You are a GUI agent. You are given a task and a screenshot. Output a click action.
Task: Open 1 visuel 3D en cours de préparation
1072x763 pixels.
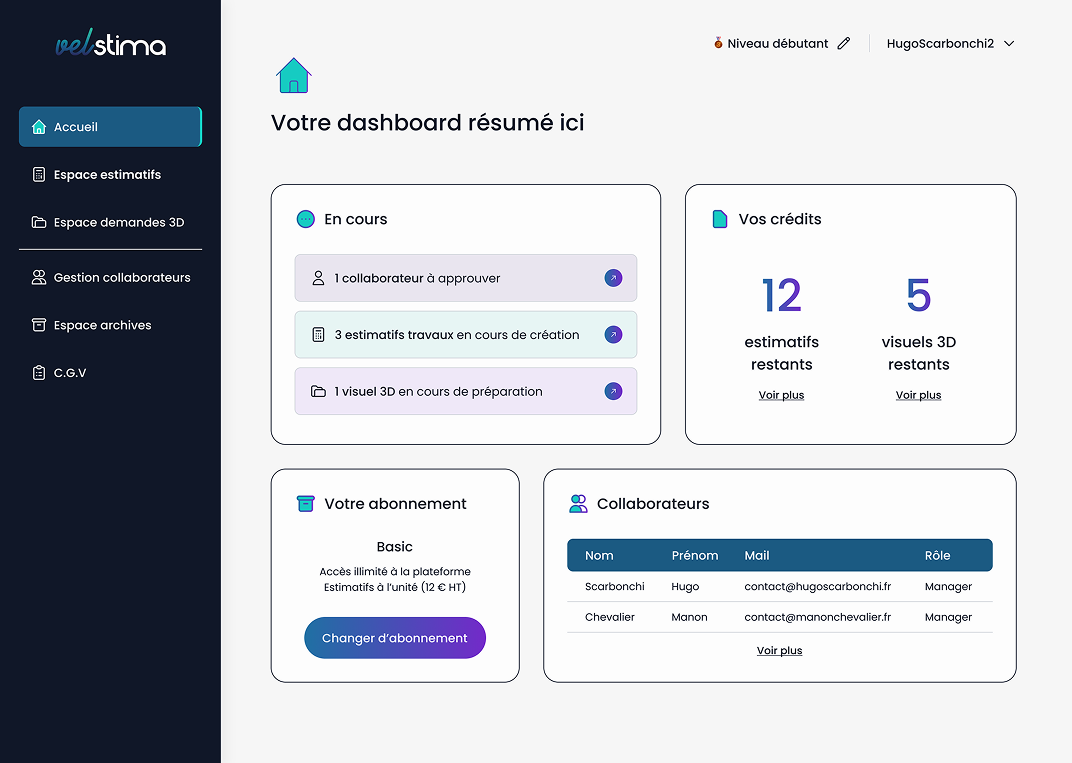point(466,391)
